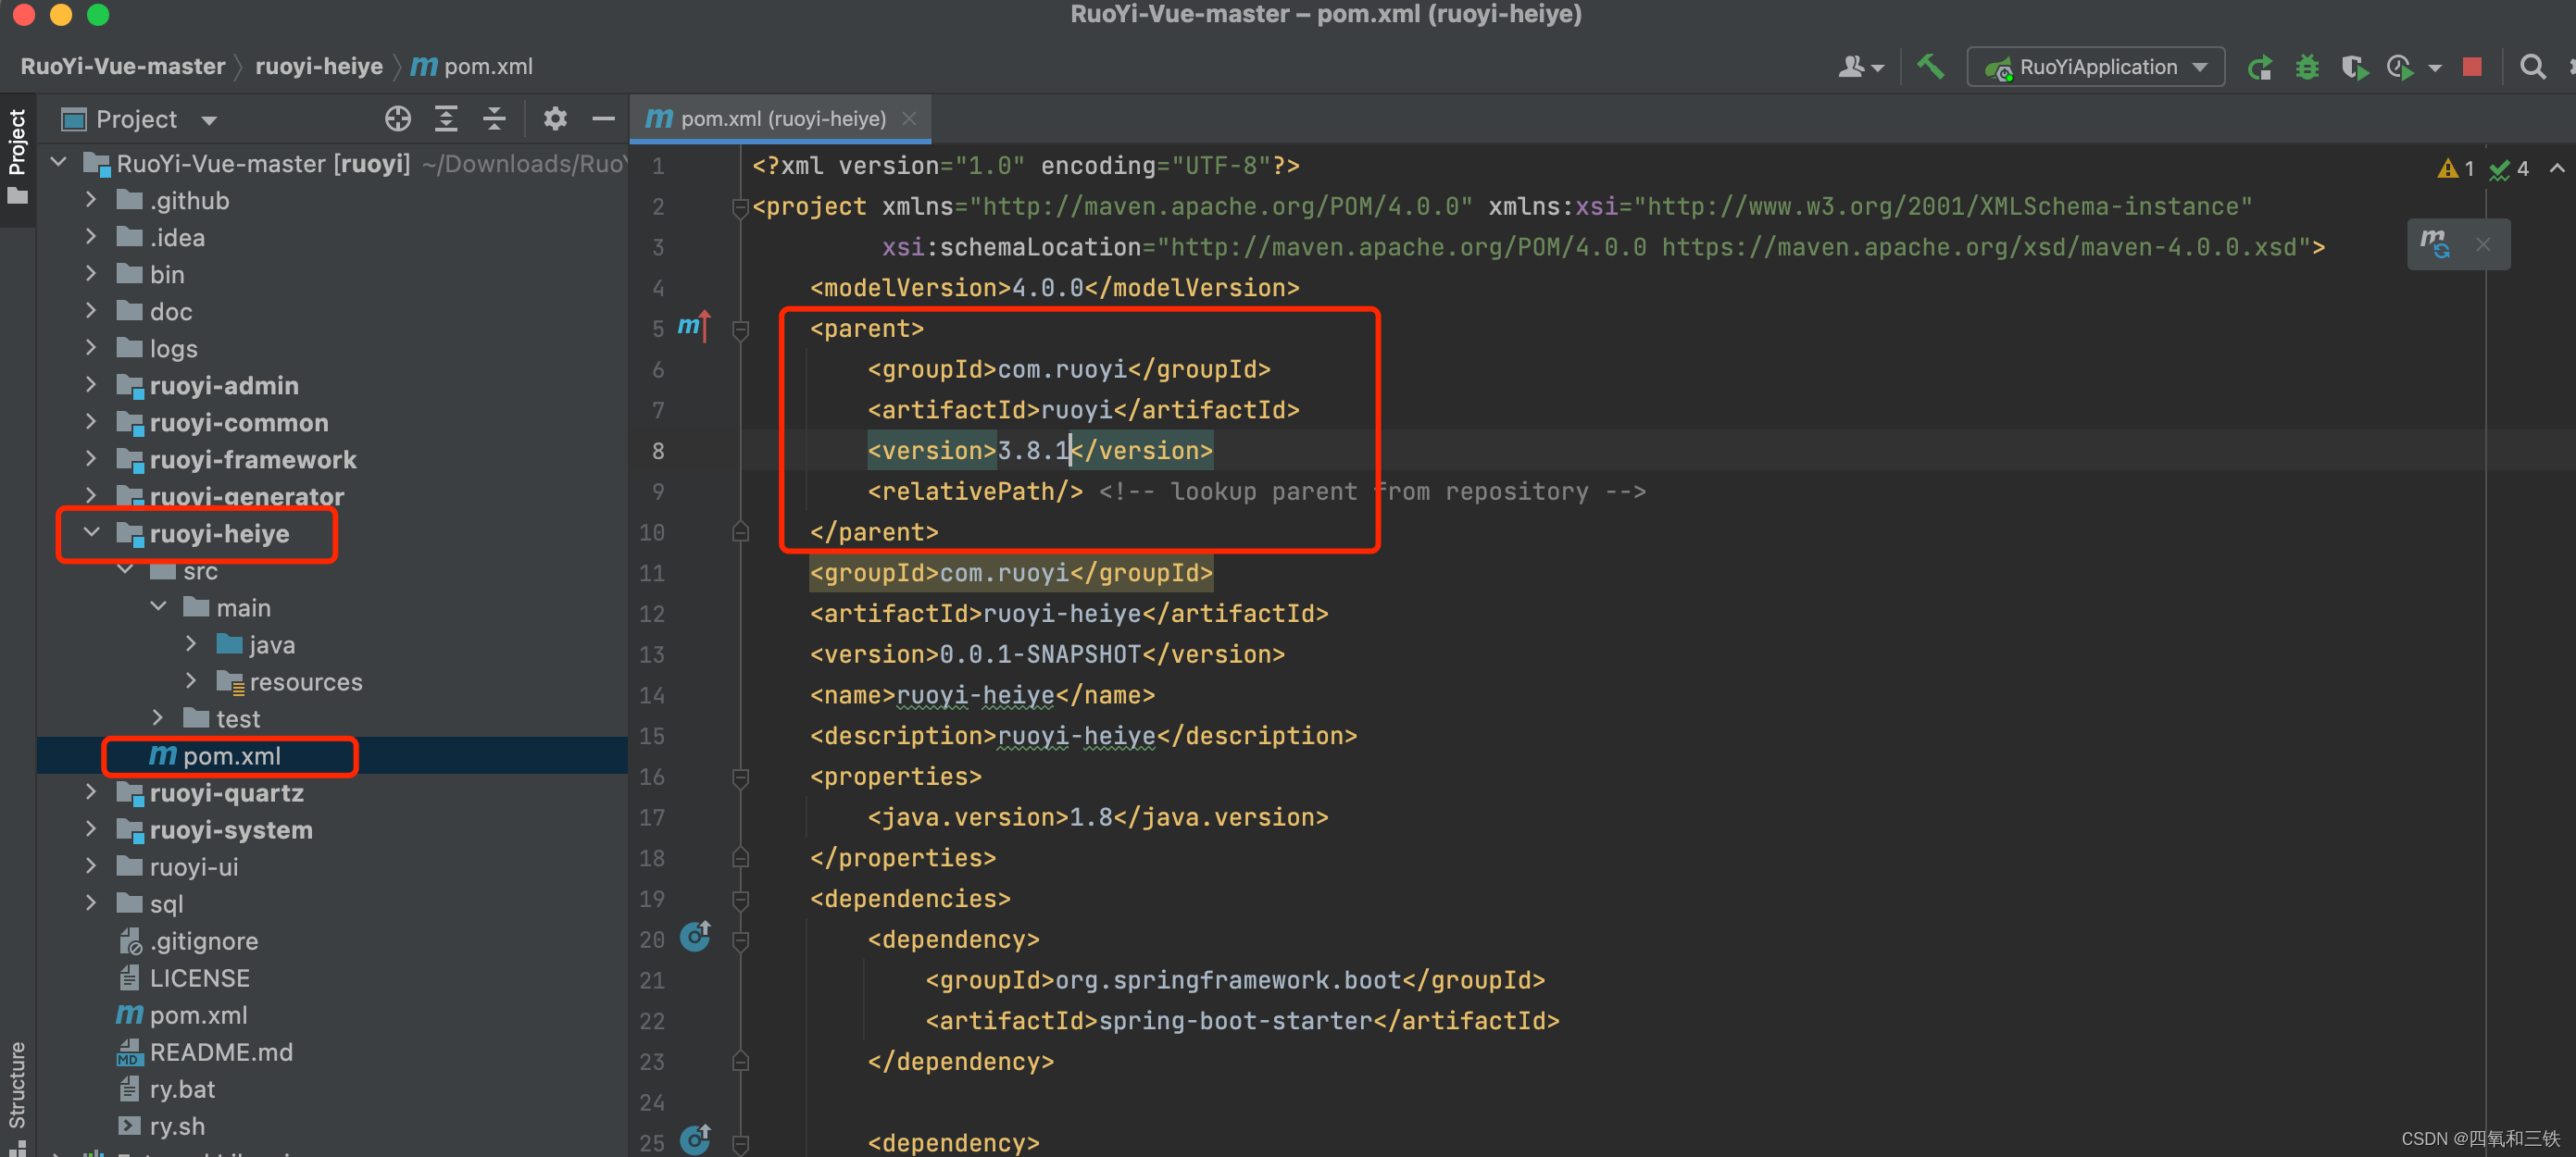Click pom.xml breadcrumb in navigation bar

(x=472, y=66)
